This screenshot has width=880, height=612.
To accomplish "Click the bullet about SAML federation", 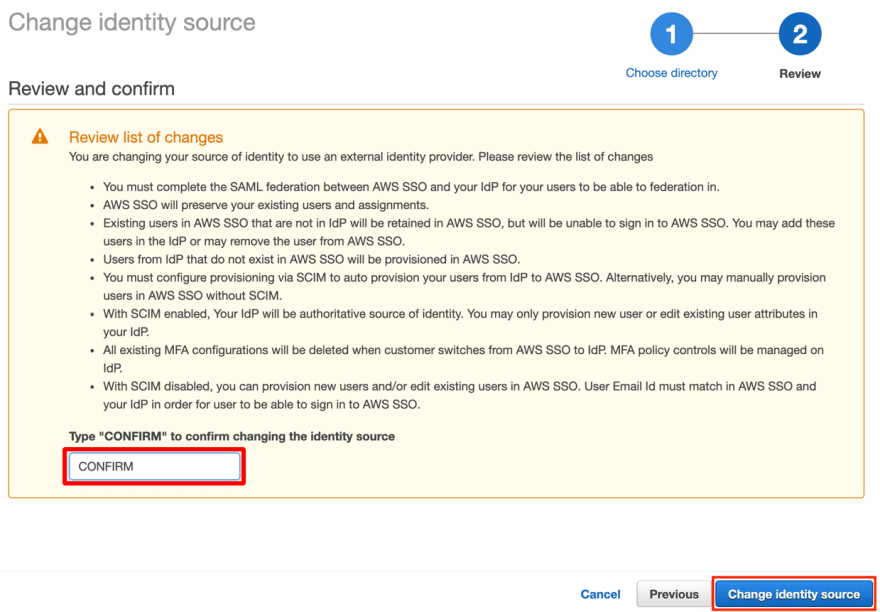I will click(x=411, y=187).
